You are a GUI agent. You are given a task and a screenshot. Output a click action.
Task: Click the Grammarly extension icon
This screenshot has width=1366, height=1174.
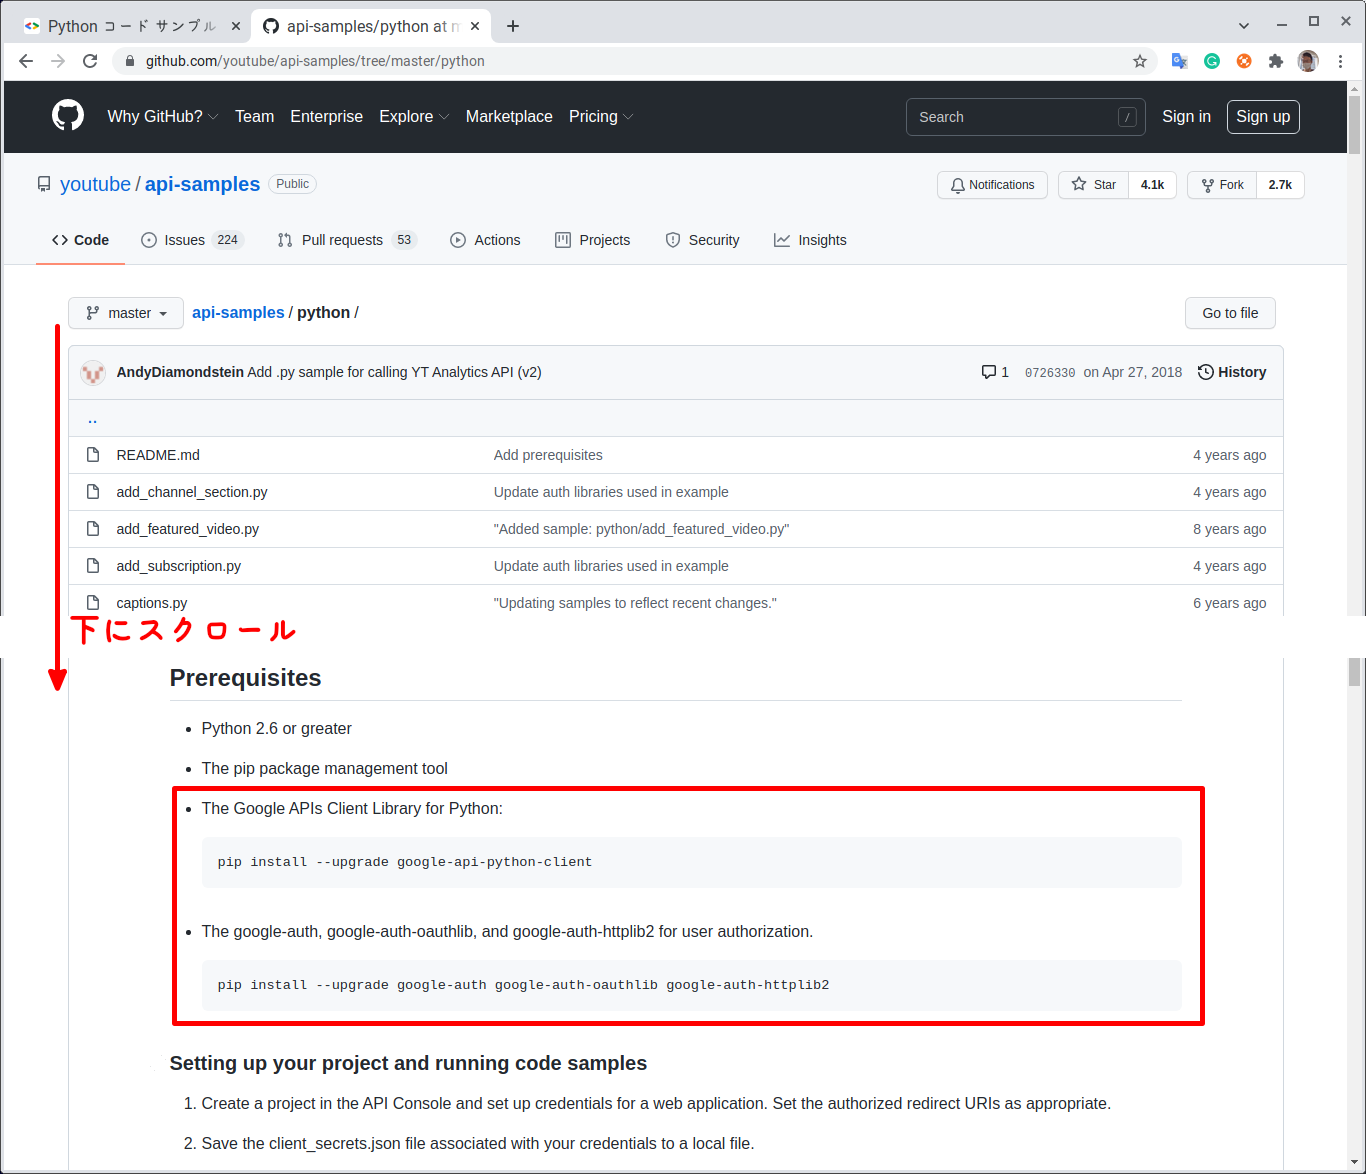click(1212, 61)
